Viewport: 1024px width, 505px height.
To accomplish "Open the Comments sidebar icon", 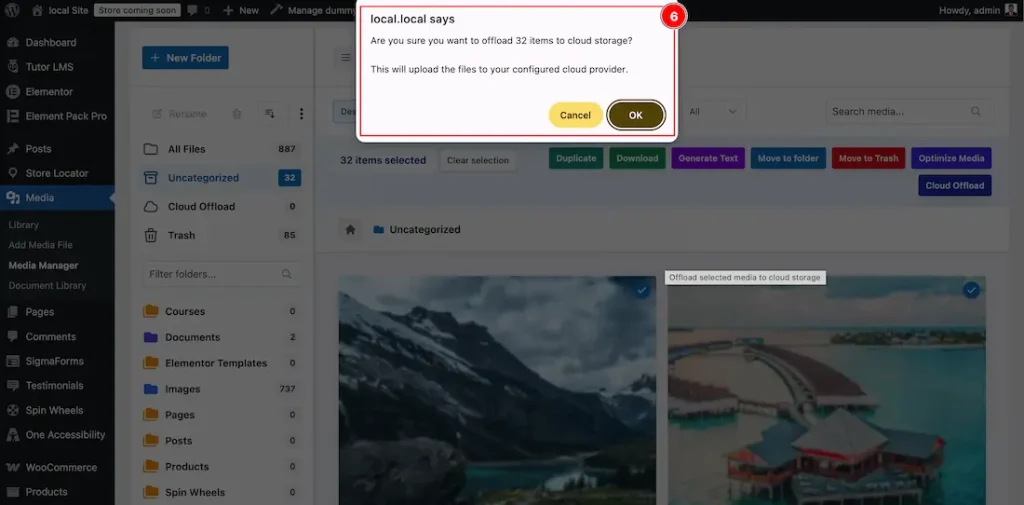I will pos(12,336).
